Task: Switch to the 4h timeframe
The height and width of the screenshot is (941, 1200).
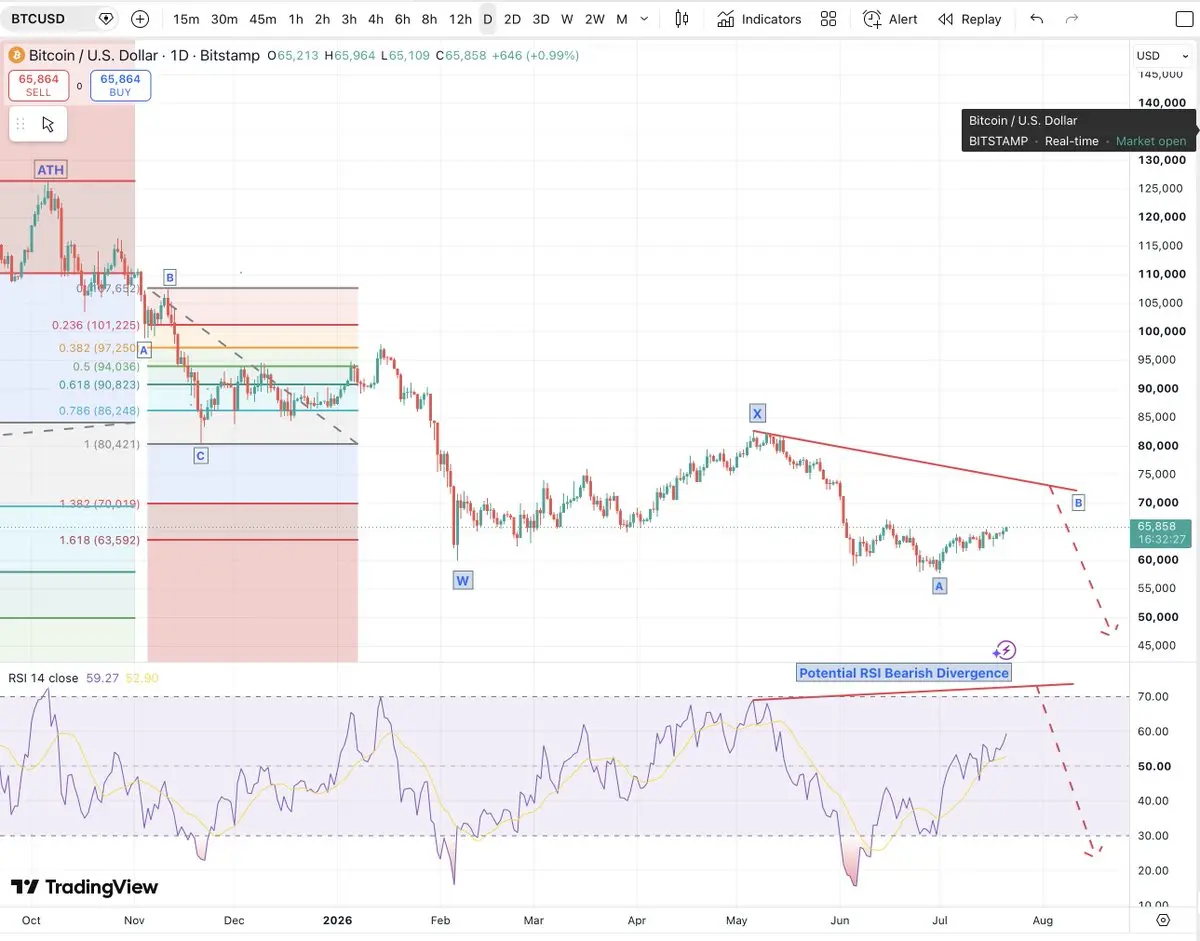Action: pos(375,19)
